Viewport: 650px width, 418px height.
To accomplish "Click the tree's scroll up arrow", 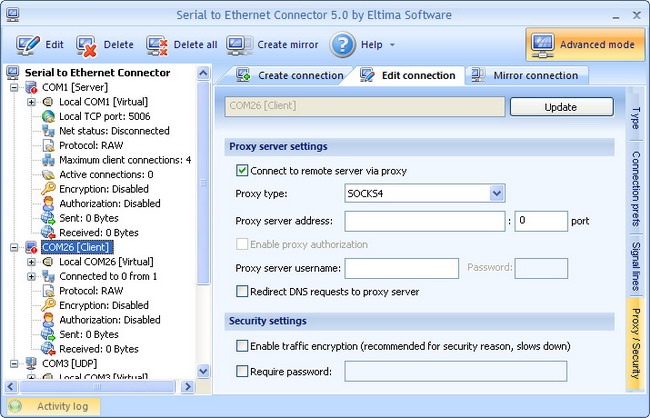I will coord(203,74).
